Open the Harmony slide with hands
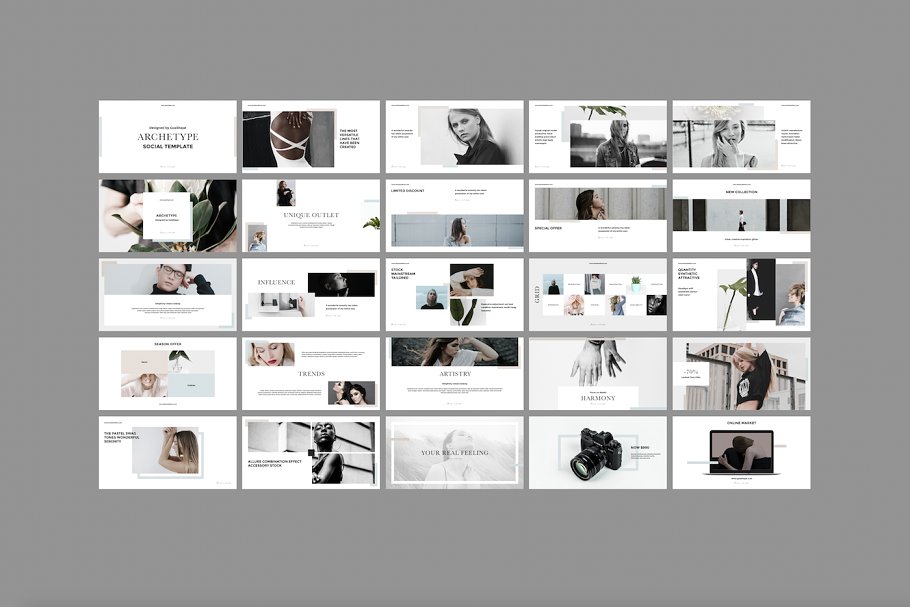Viewport: 910px width, 607px height. pyautogui.click(x=597, y=373)
